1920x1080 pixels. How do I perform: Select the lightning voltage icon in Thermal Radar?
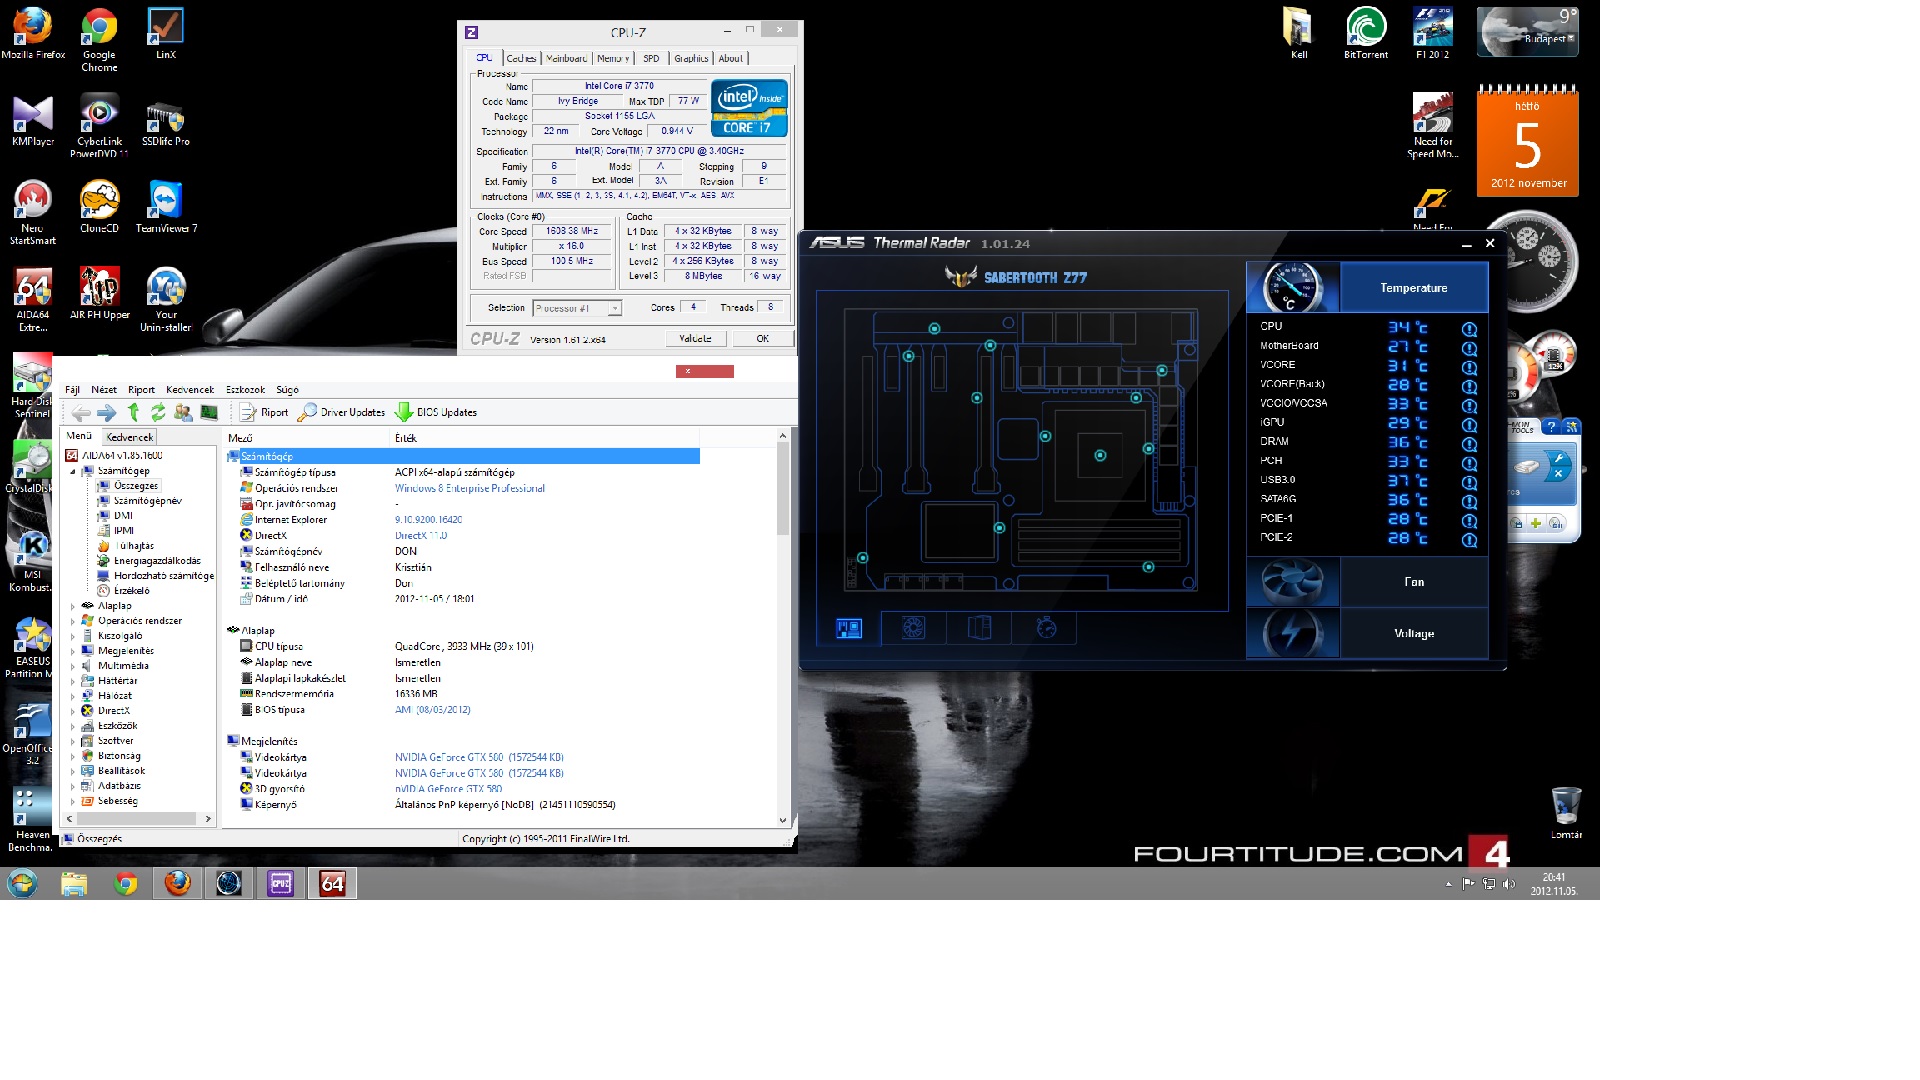(1292, 633)
